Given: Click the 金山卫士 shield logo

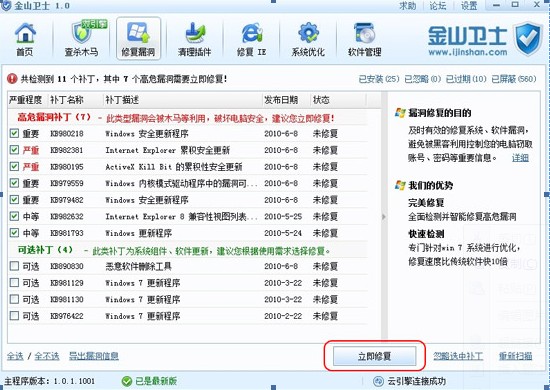Looking at the screenshot, I should coord(528,38).
